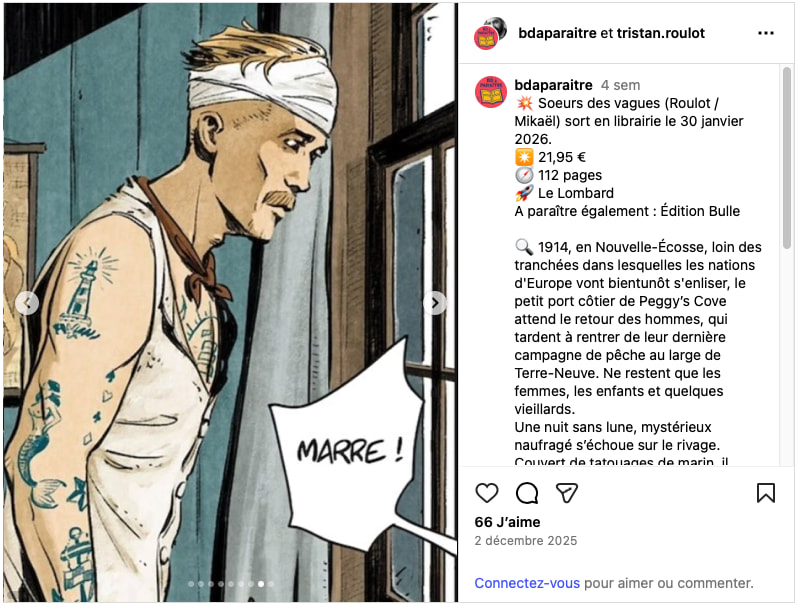
Task: Select the last carousel indicator dot
Action: [x=271, y=584]
